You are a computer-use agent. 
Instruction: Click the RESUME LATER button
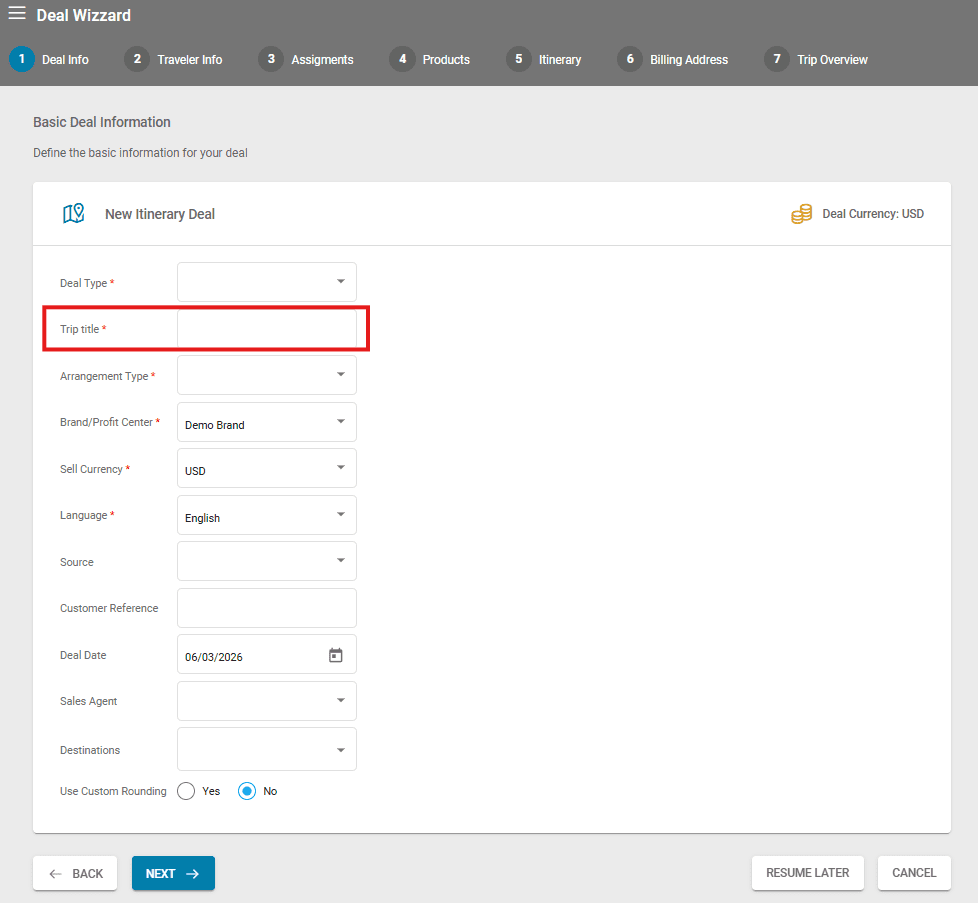click(x=807, y=873)
